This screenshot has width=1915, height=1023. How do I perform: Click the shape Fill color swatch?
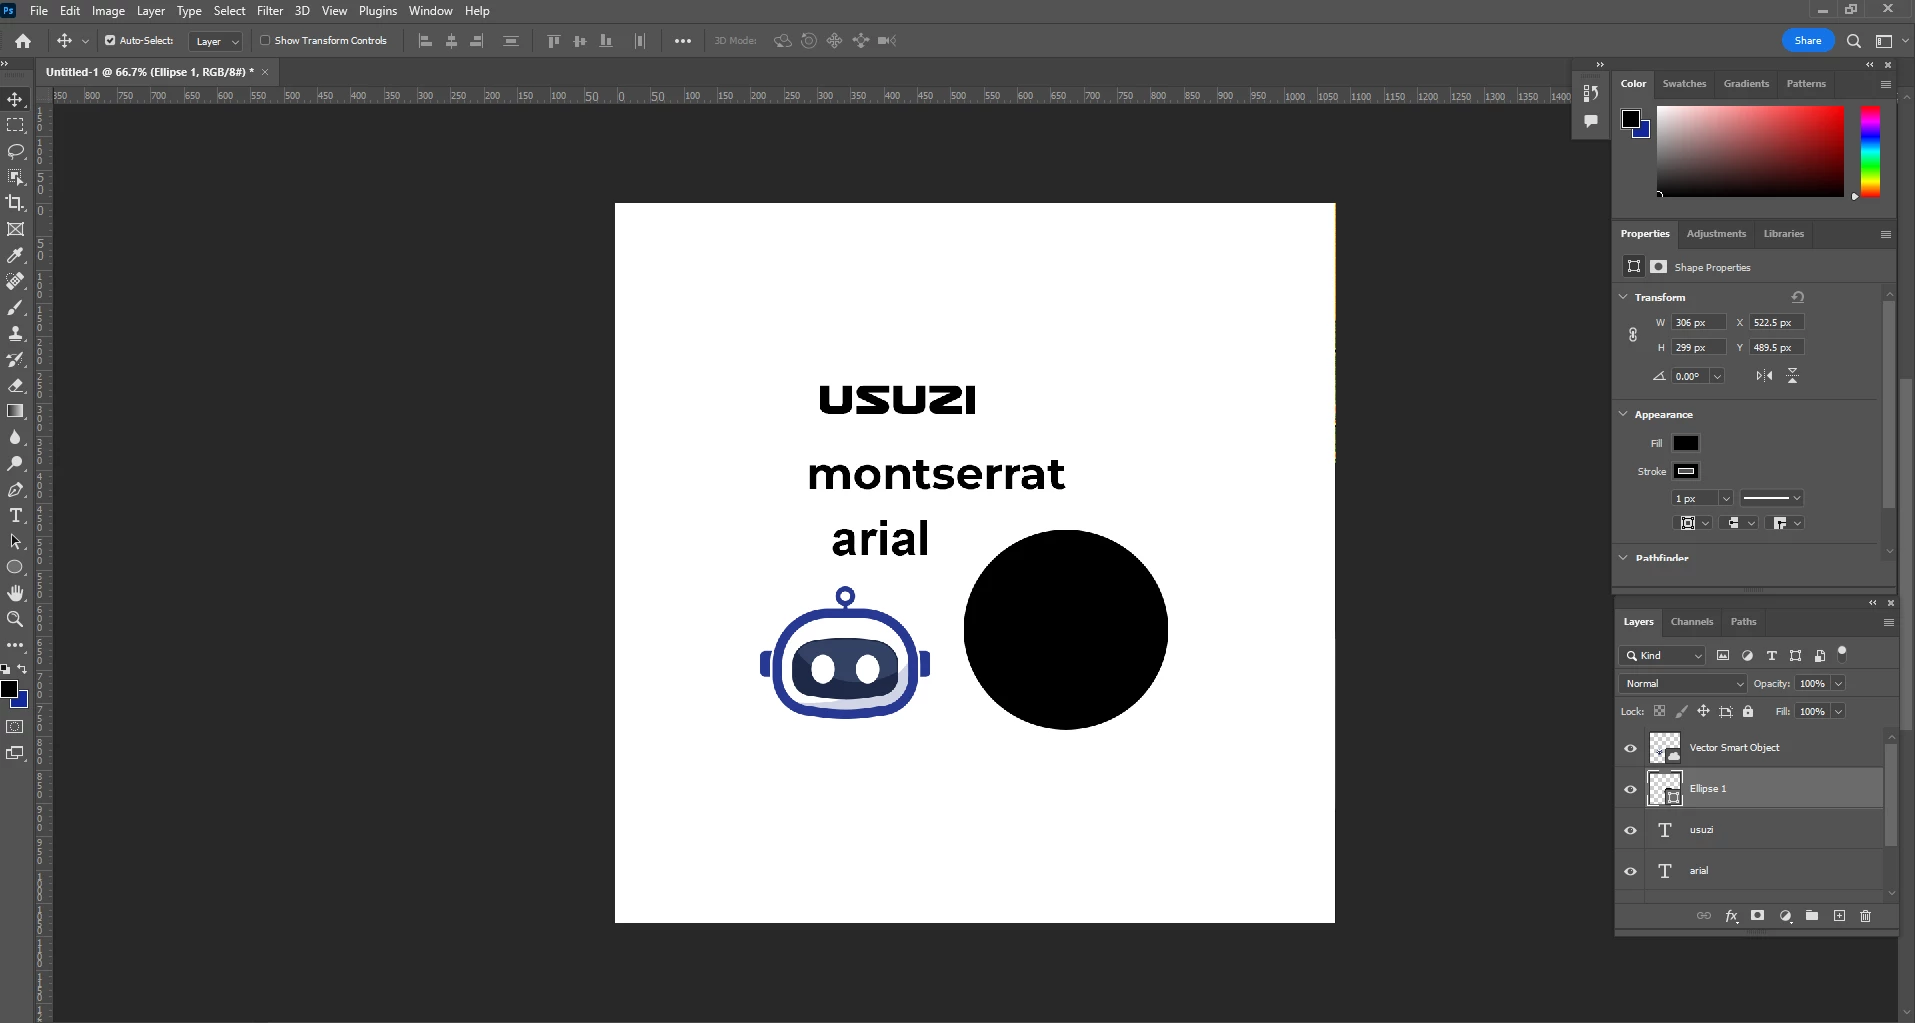tap(1686, 443)
